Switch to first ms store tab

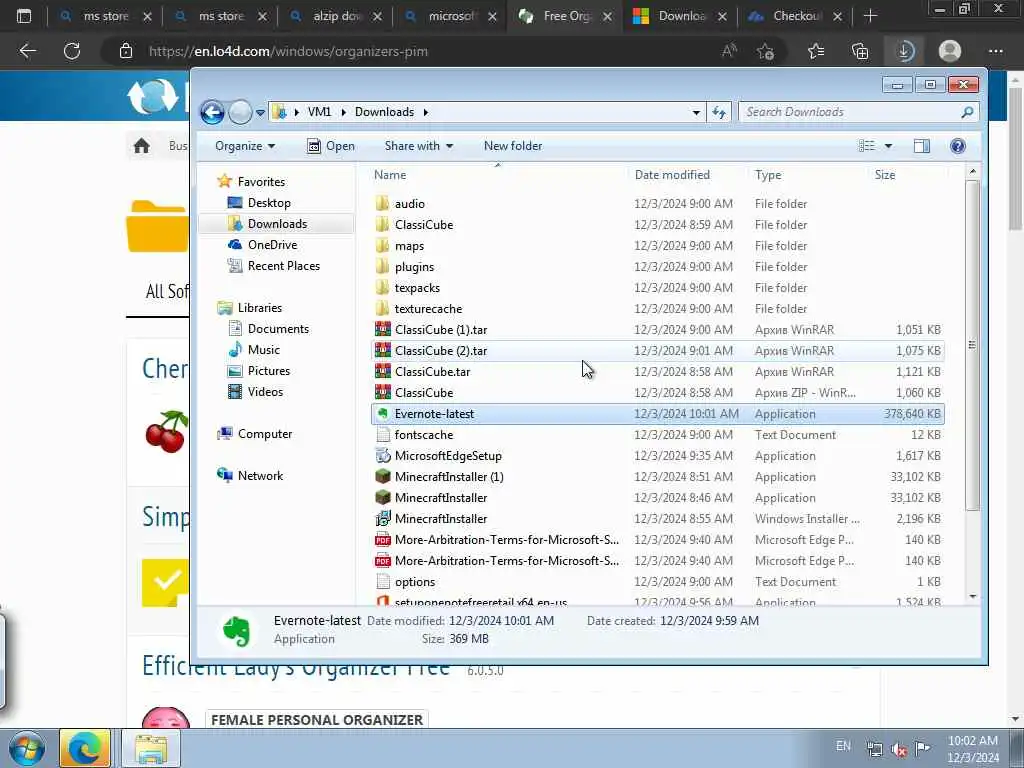104,16
